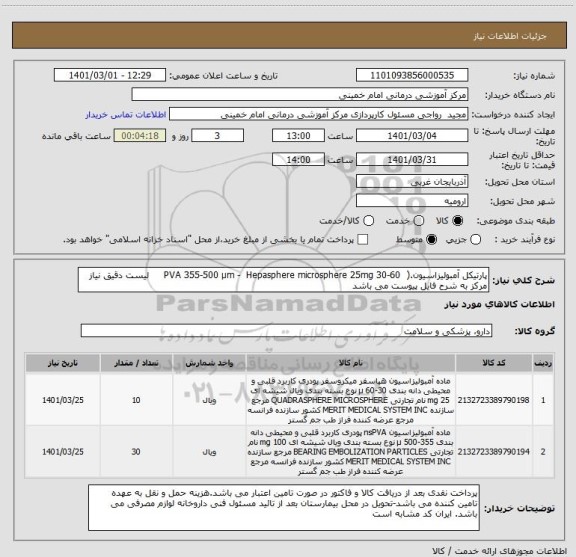
Task: Click the آذربایجان غربی province field
Action: click(412, 182)
